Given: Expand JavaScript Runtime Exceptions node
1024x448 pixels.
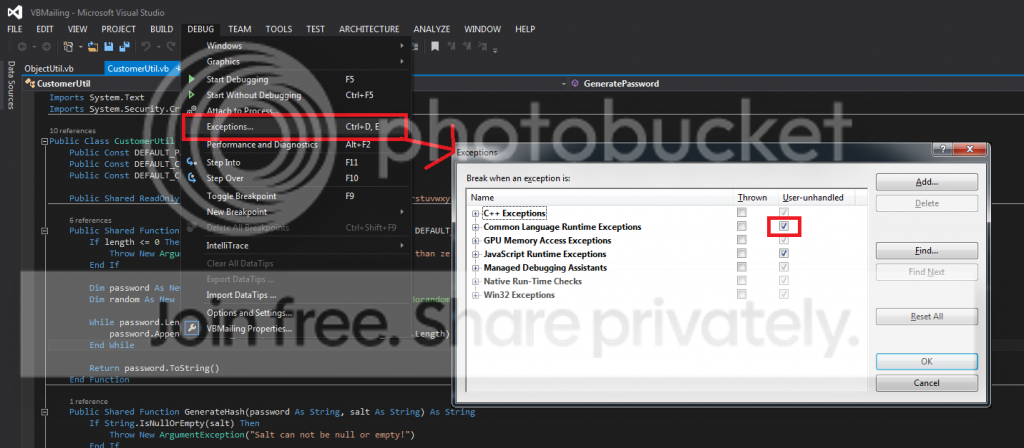Looking at the screenshot, I should coord(475,254).
